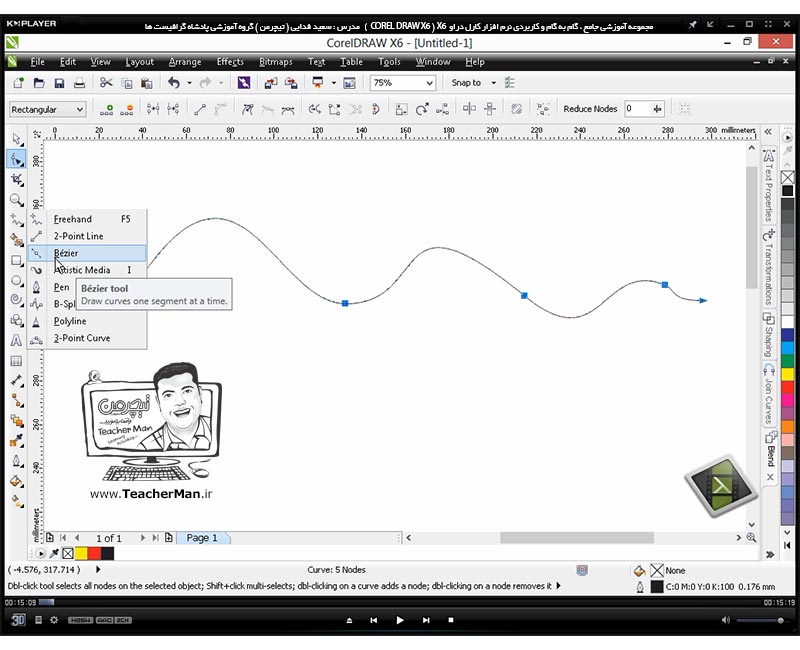The image size is (800, 650).
Task: Click the Delete nodes icon
Action: [127, 109]
